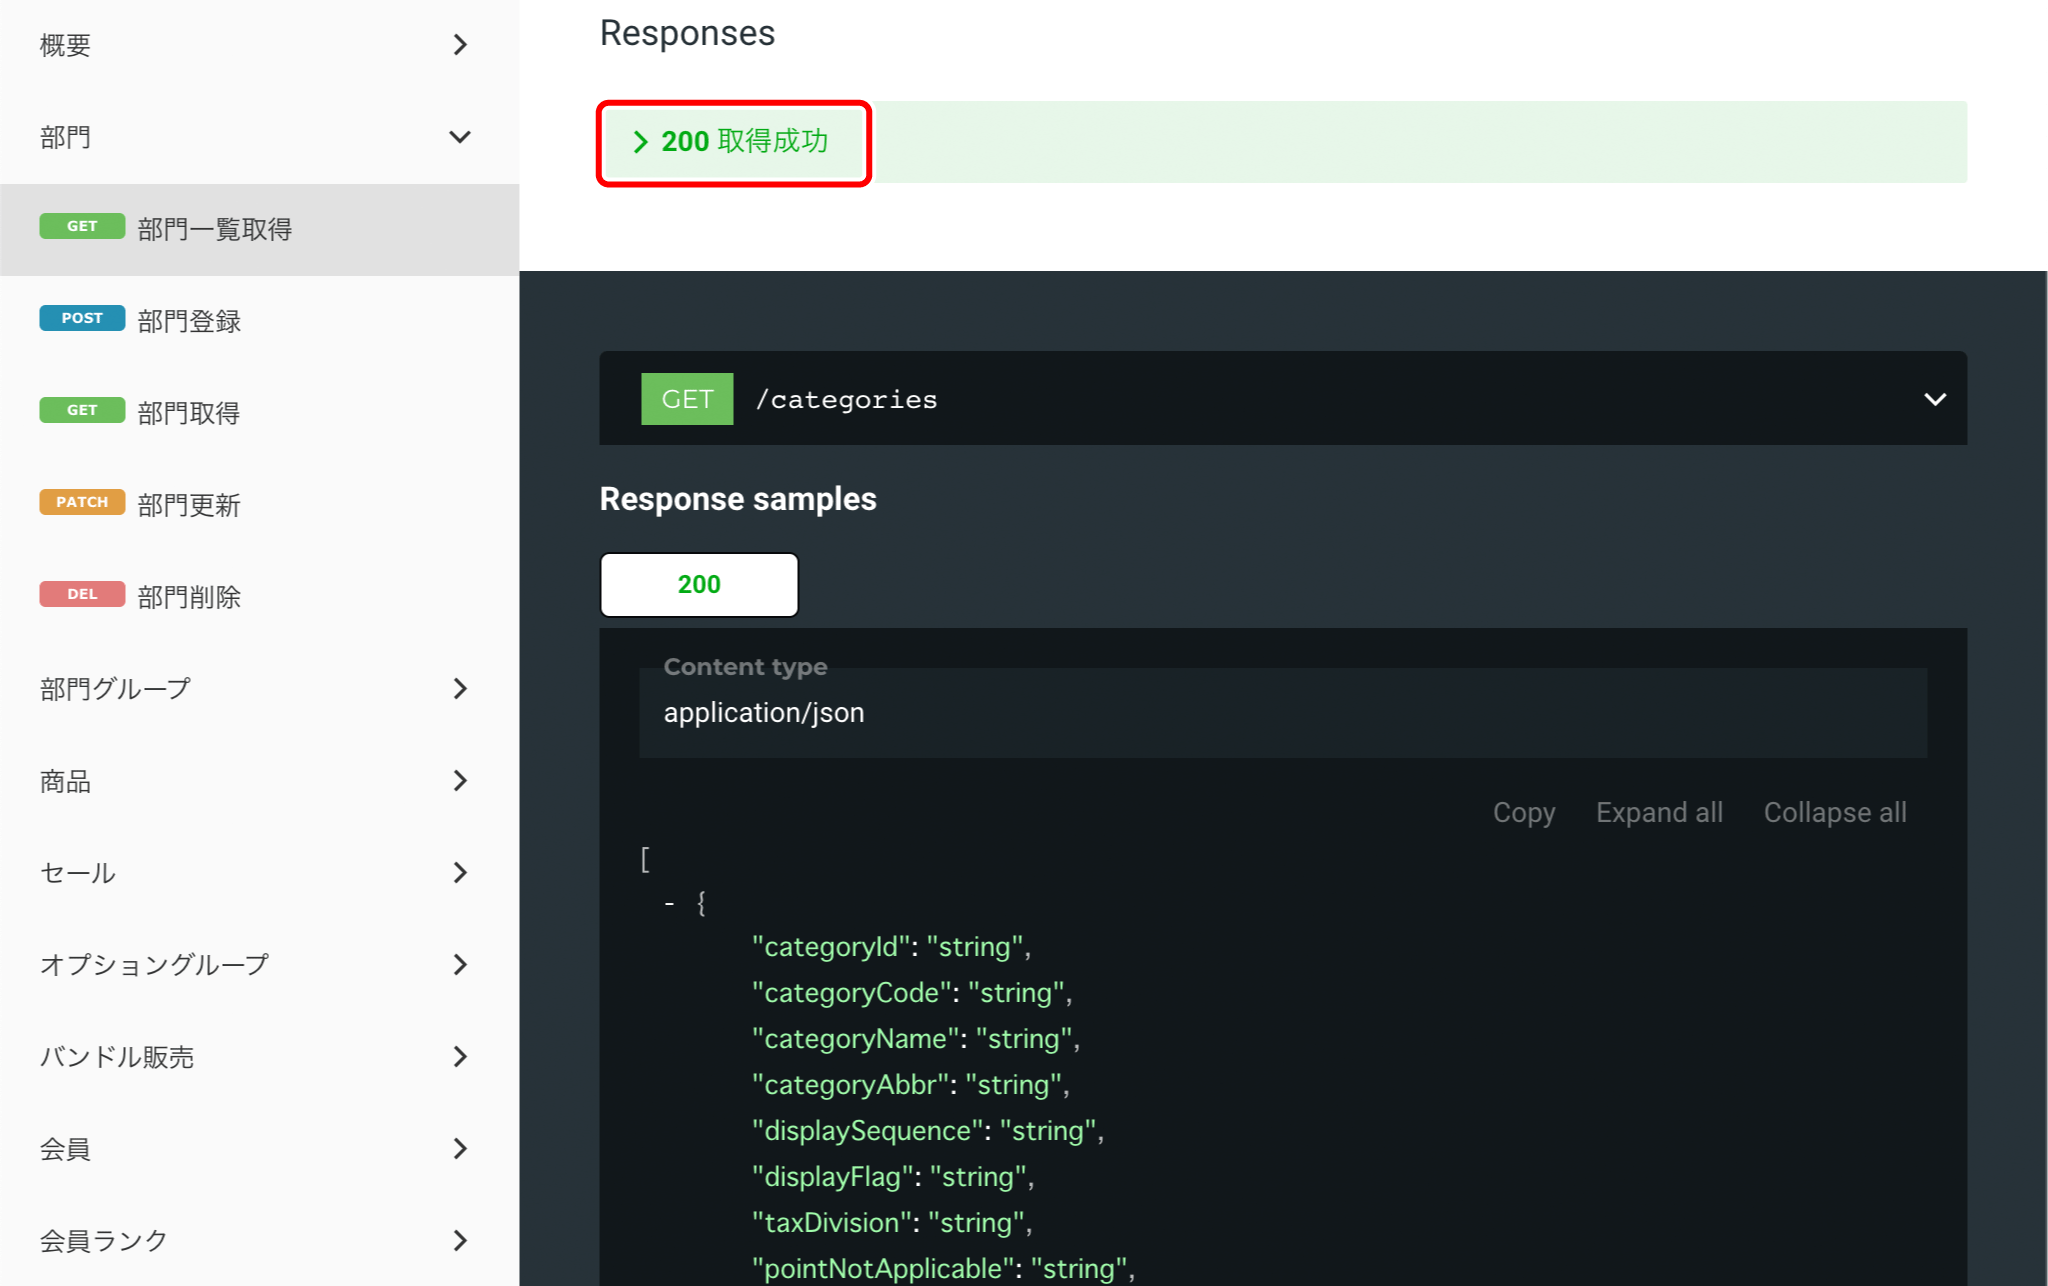Expand the 200 取得成功 response details
Screen dimensions: 2048x1286
[734, 142]
